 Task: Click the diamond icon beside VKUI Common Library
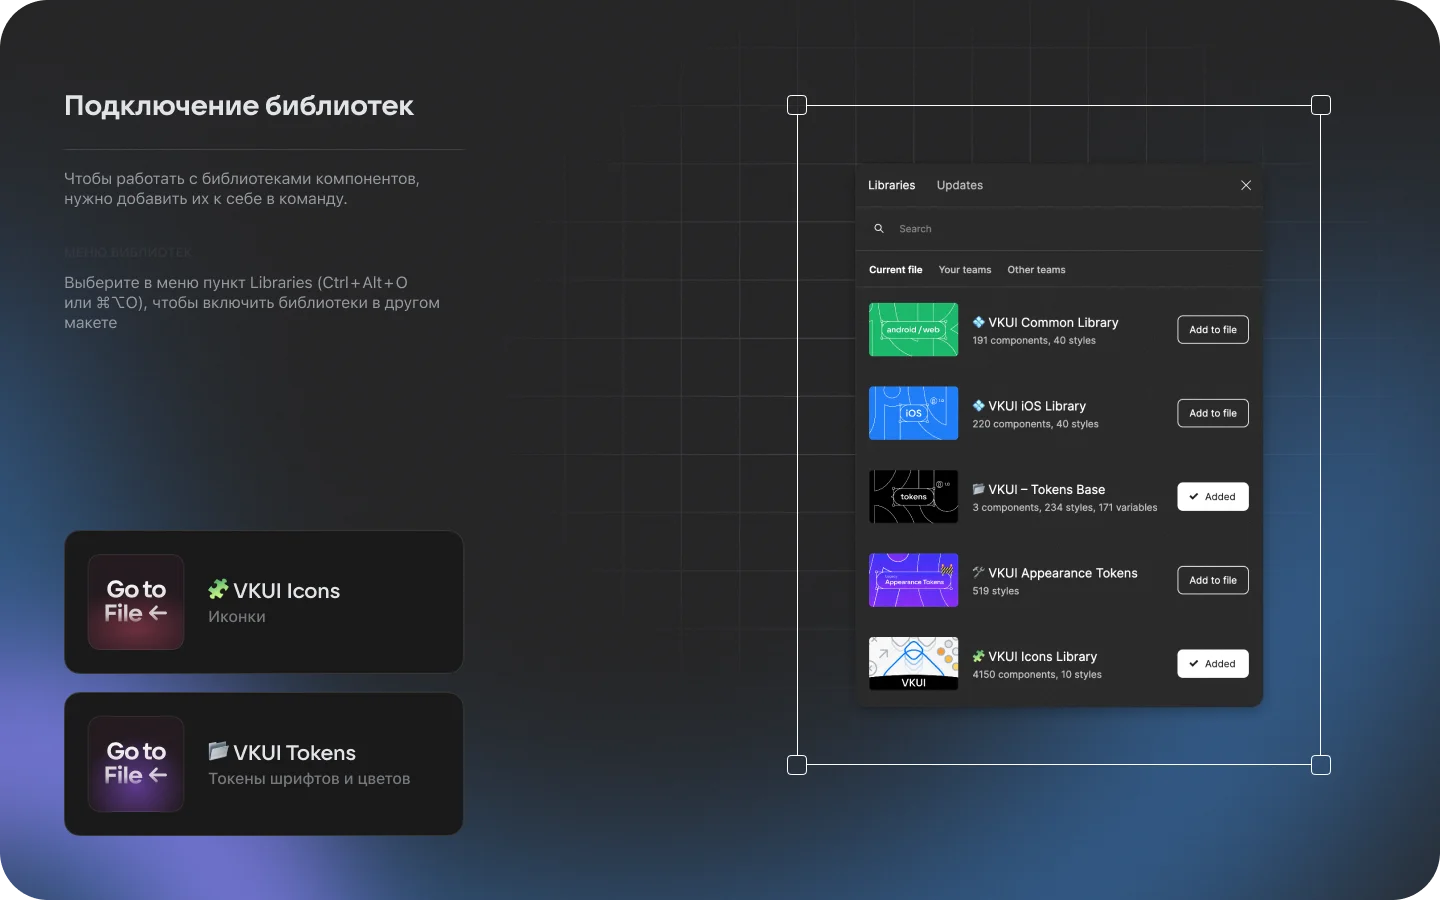pyautogui.click(x=979, y=322)
